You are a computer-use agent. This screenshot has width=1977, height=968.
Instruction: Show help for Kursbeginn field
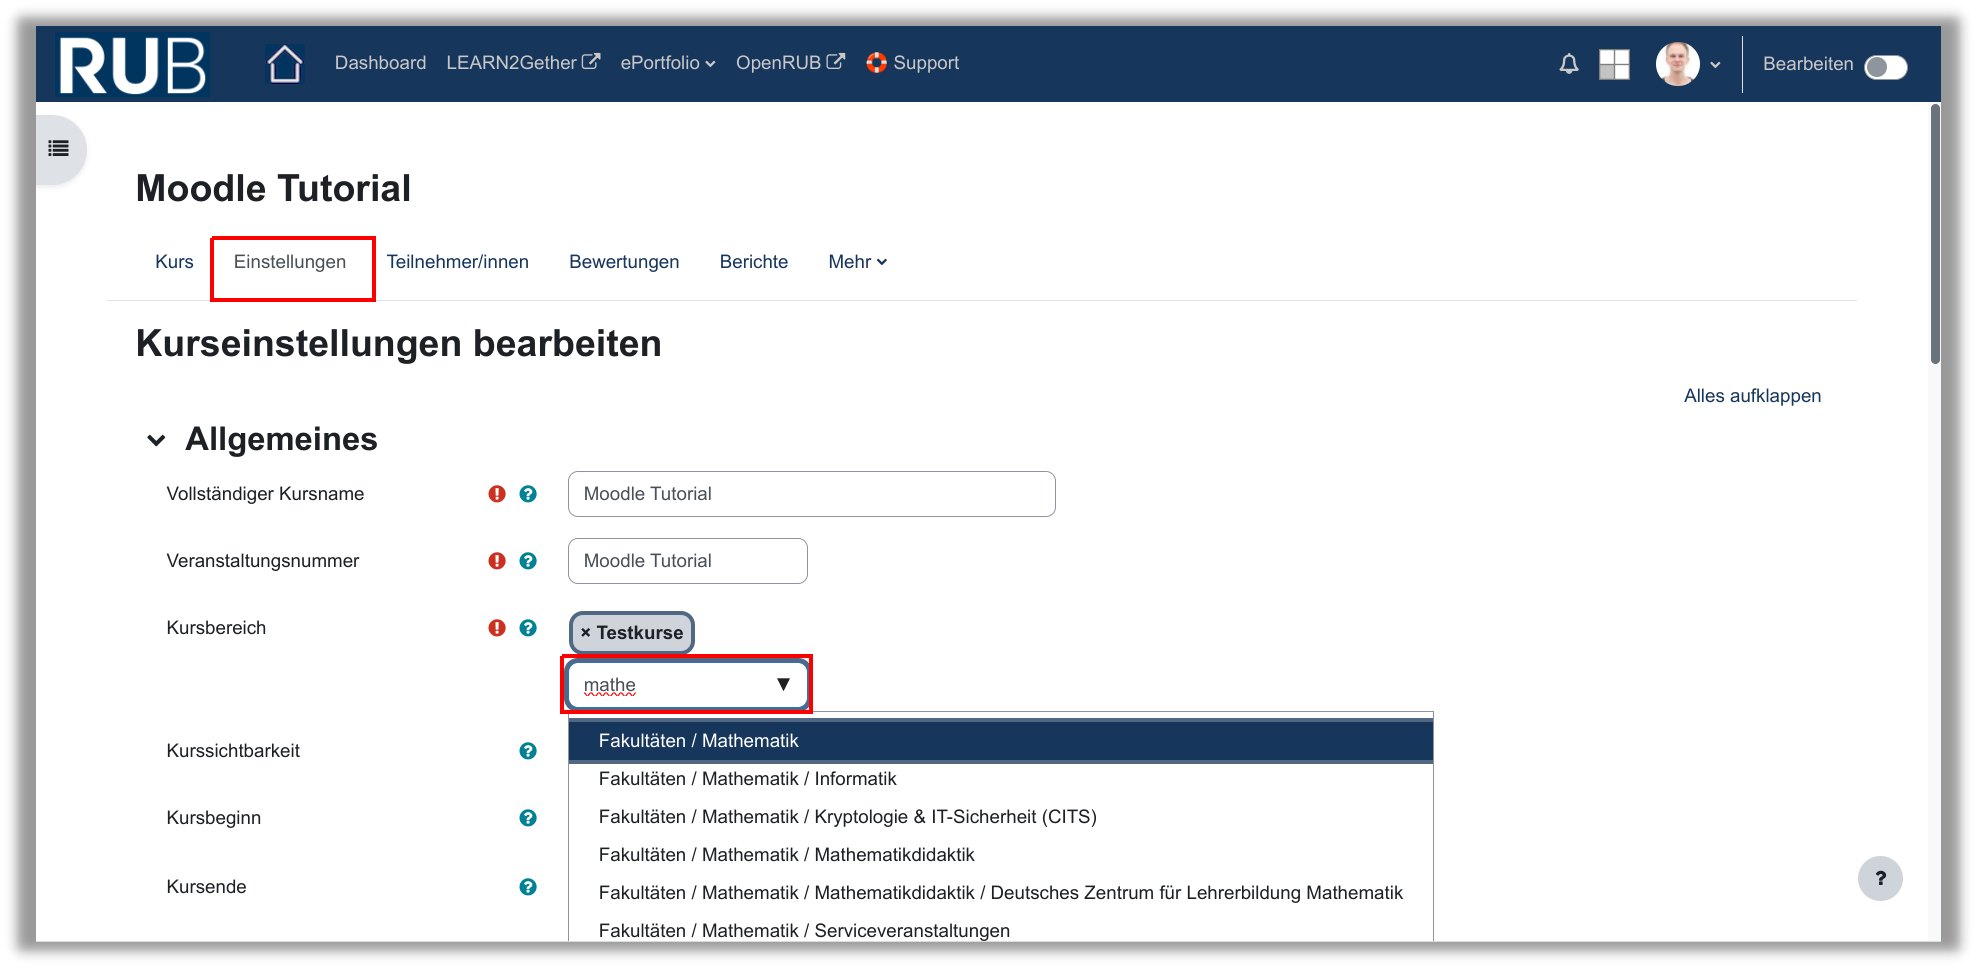coord(528,818)
